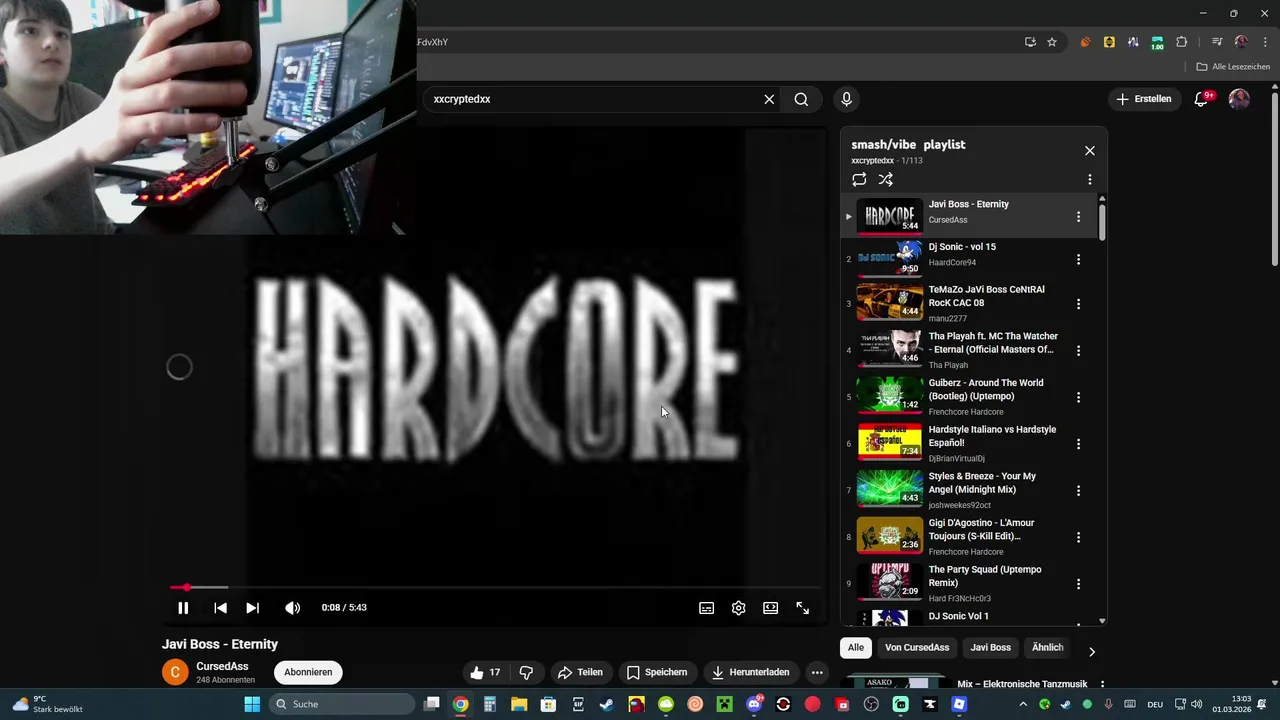Click the Teilen share button
This screenshot has height=720, width=1280.
point(580,673)
